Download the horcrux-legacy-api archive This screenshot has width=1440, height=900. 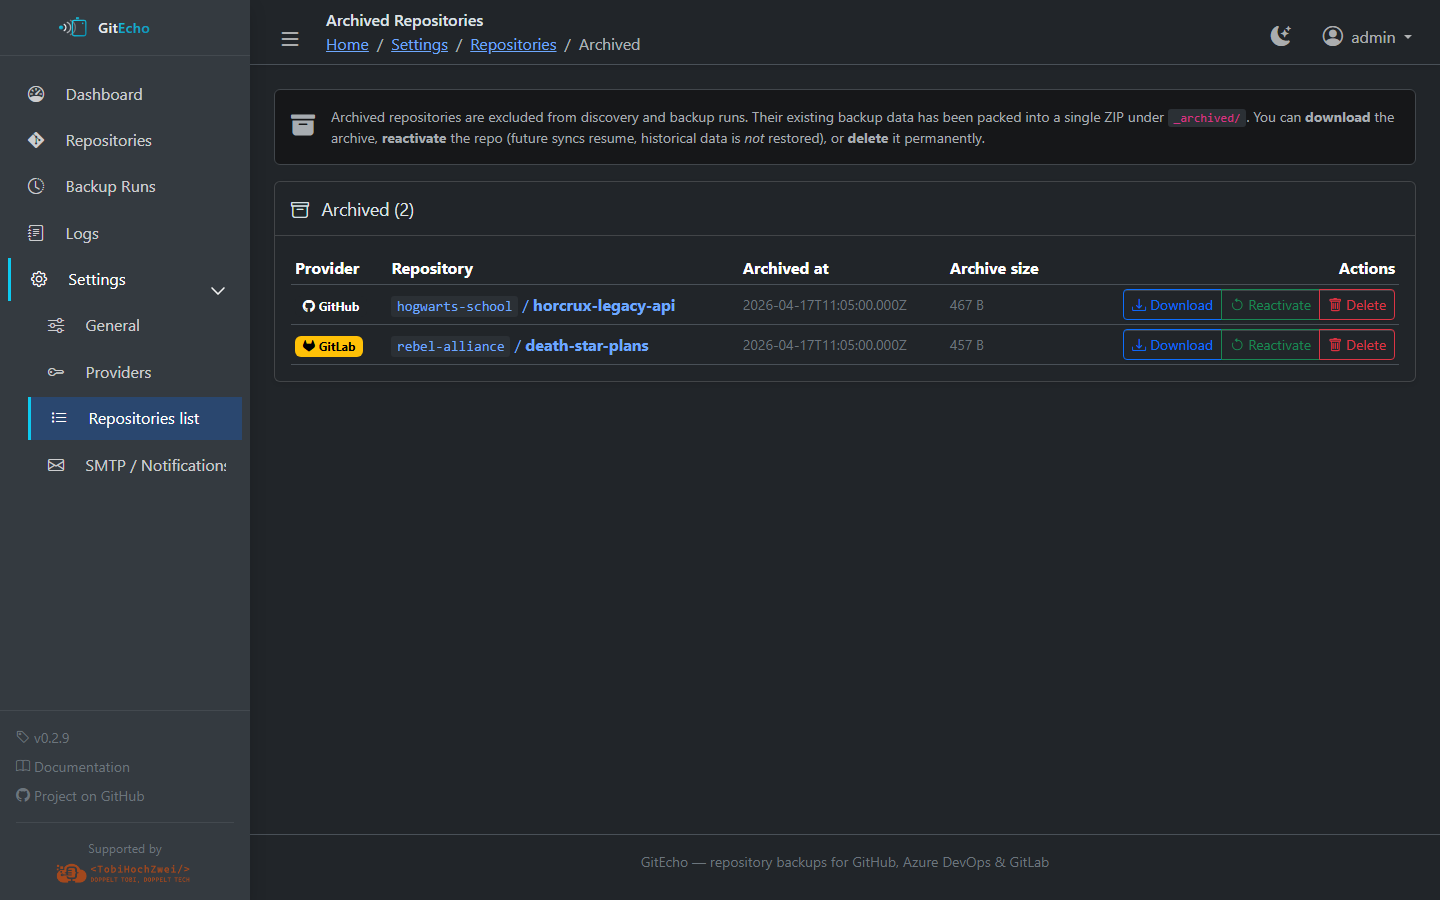[x=1172, y=306]
